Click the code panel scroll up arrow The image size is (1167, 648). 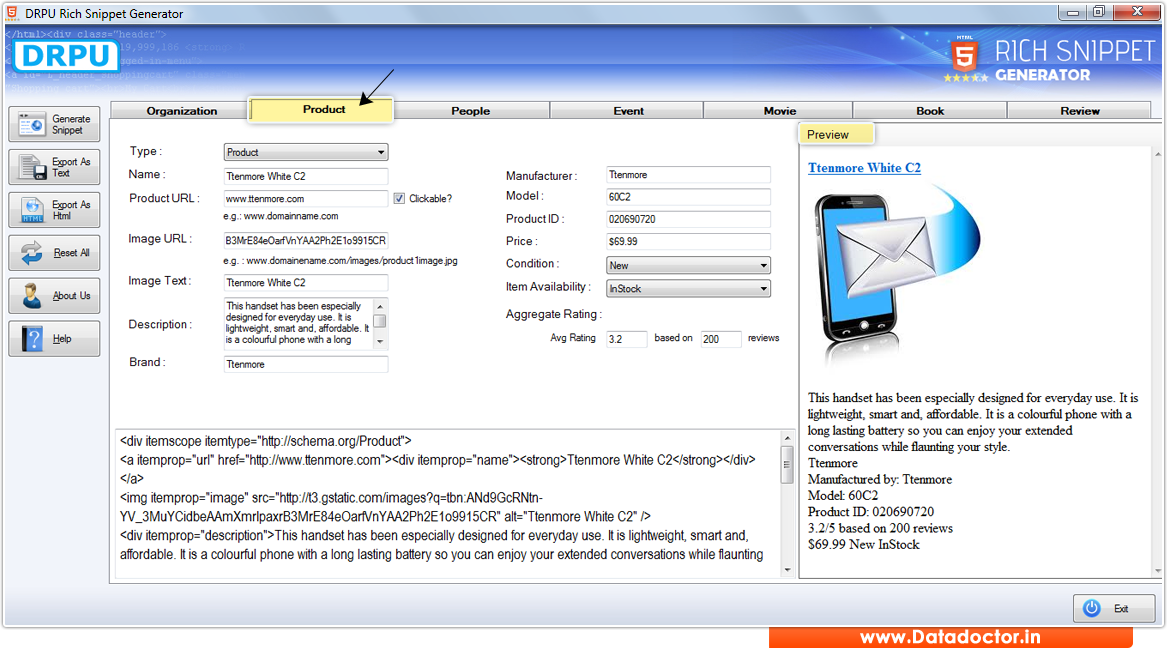tap(787, 437)
